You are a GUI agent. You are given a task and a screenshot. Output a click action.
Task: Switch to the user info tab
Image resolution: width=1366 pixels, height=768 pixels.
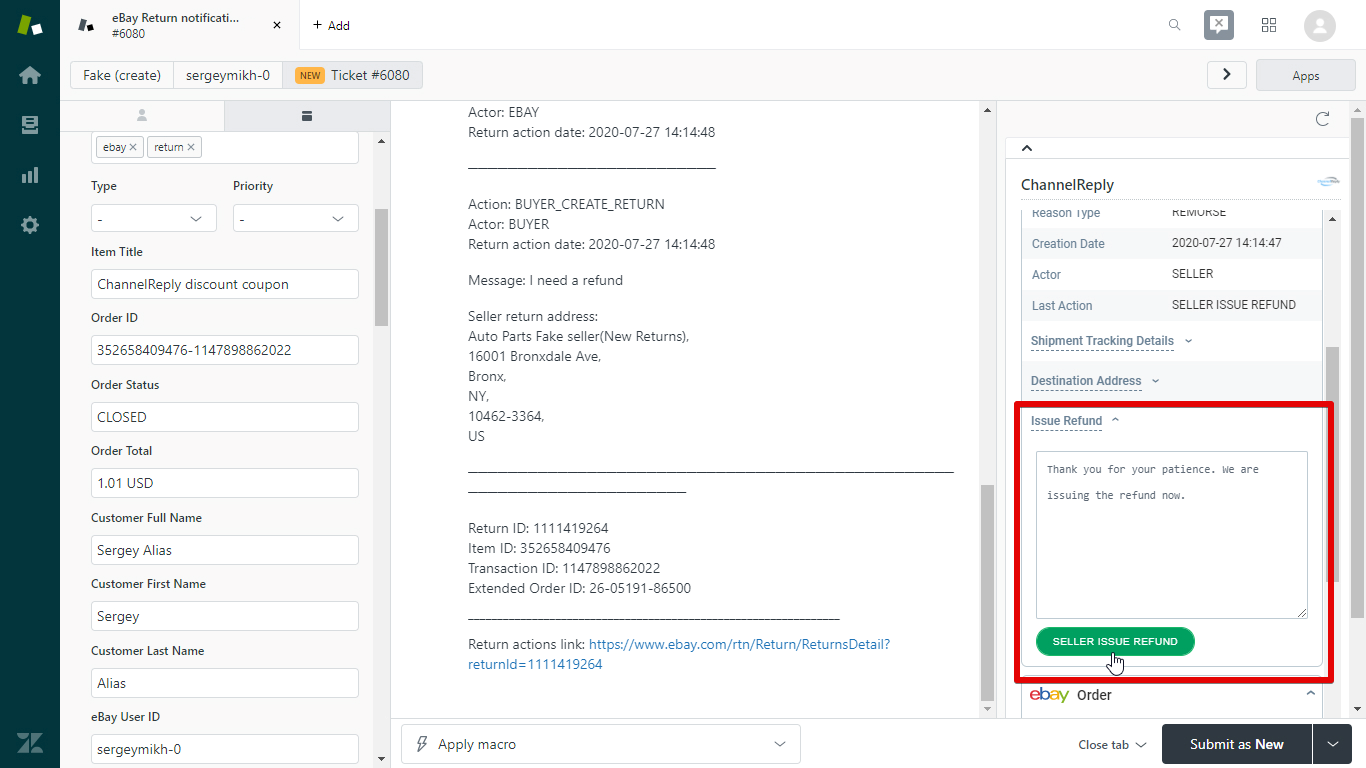click(142, 115)
